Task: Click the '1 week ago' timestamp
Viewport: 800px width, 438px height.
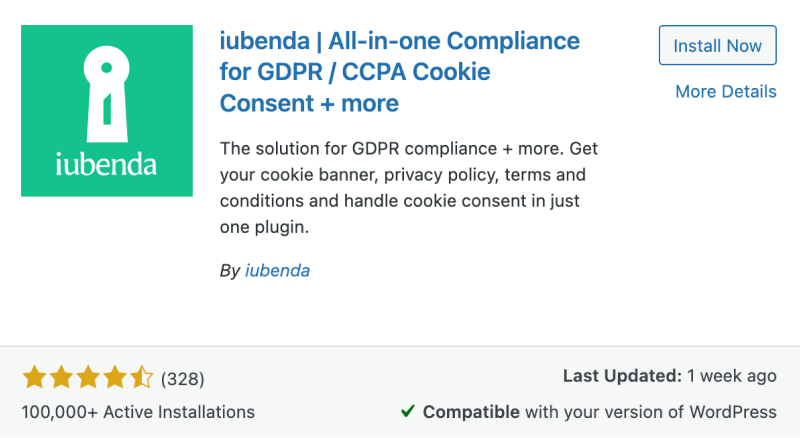Action: (732, 377)
